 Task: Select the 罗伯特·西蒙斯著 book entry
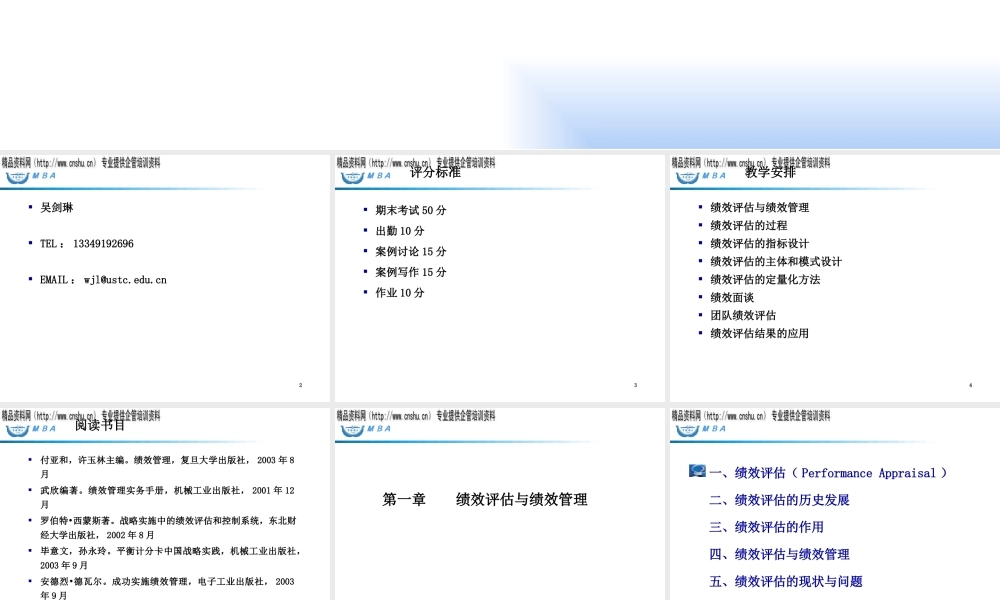tap(168, 527)
